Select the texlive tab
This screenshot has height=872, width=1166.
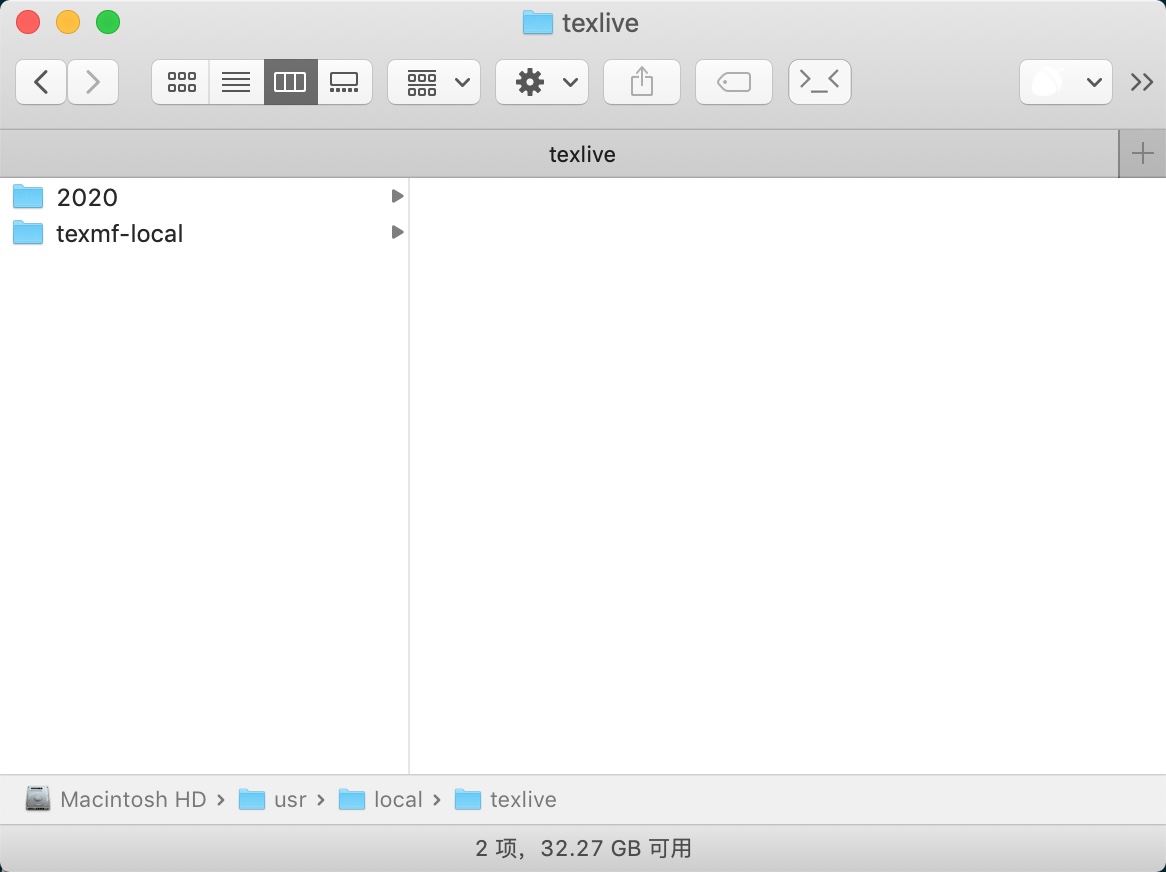(x=582, y=154)
